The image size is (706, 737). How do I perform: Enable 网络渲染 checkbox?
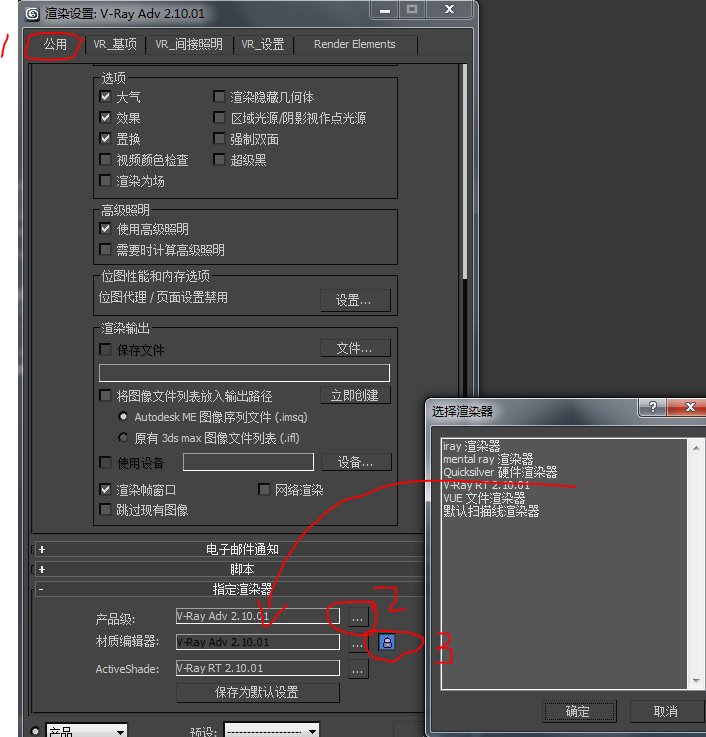point(264,489)
